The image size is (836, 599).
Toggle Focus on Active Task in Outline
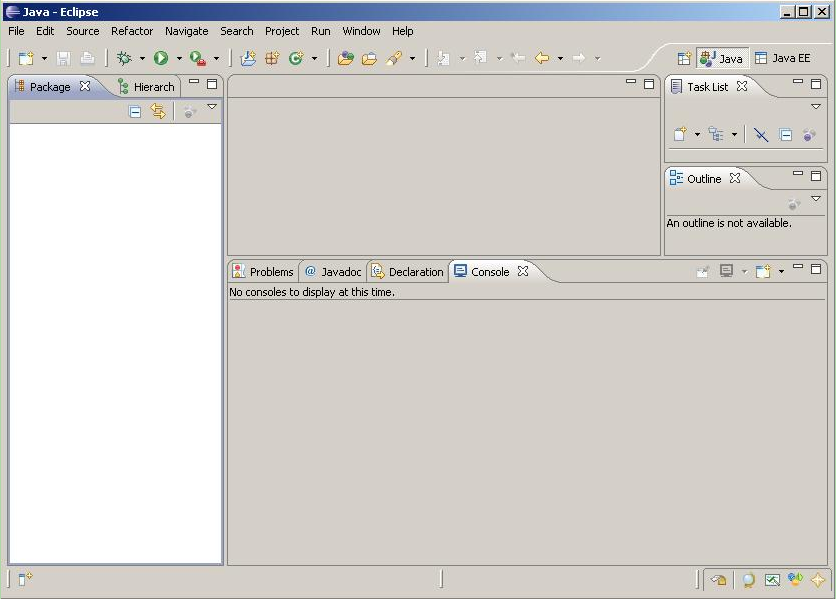point(794,204)
